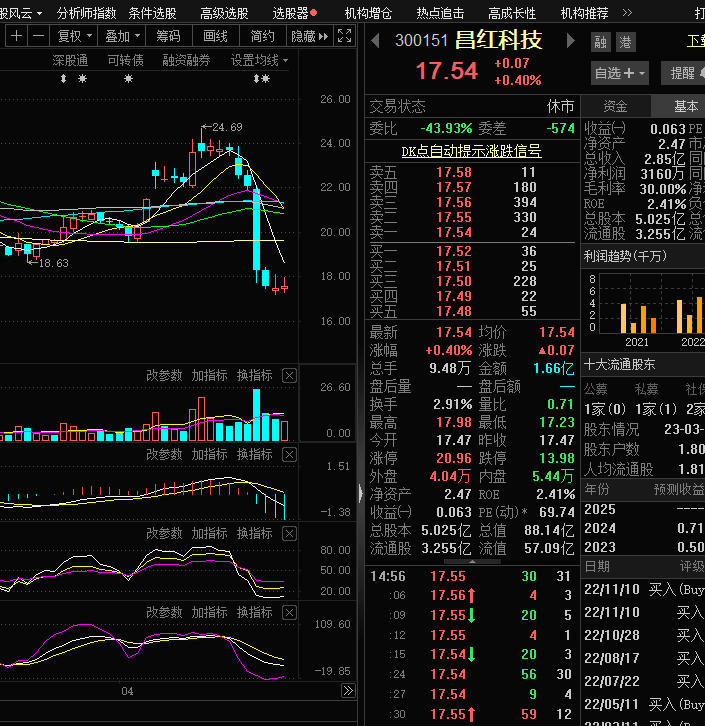Close the KDJ indicator panel showing 80.00 scale
The height and width of the screenshot is (726, 705).
pos(289,533)
